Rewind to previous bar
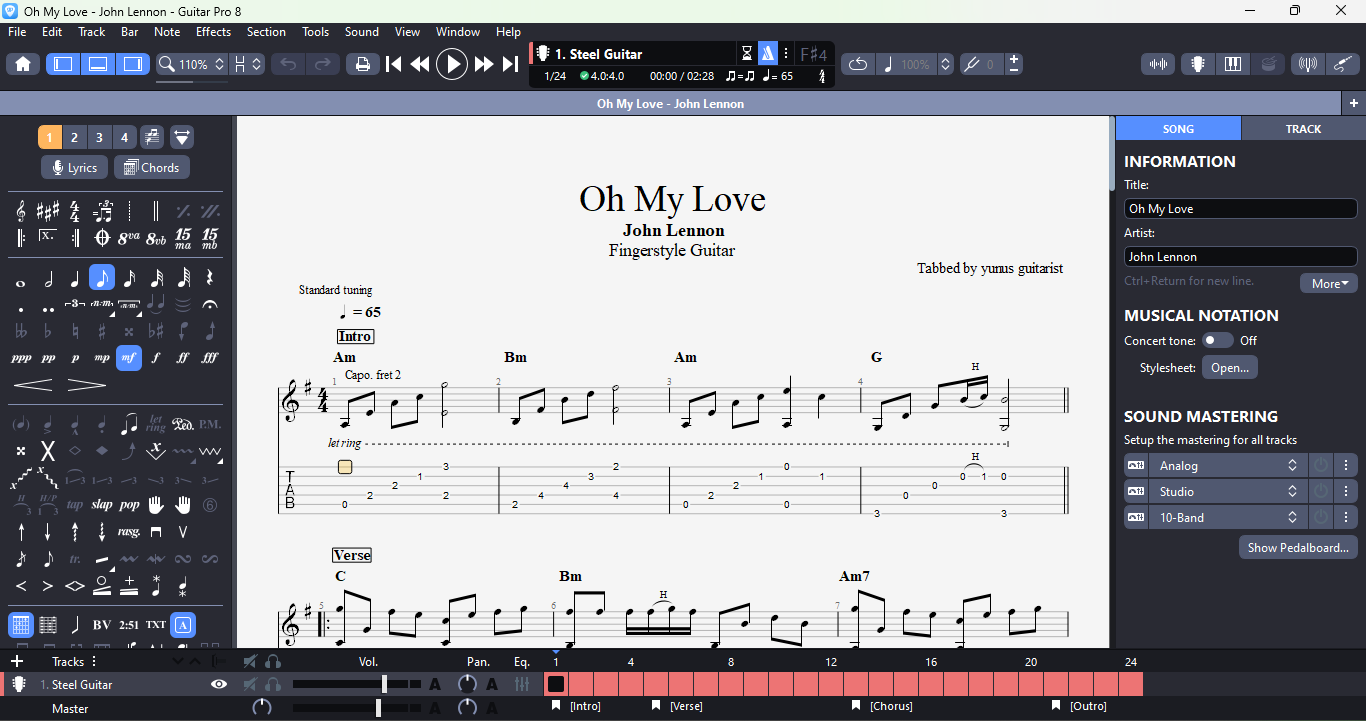The width and height of the screenshot is (1366, 721). pyautogui.click(x=420, y=64)
